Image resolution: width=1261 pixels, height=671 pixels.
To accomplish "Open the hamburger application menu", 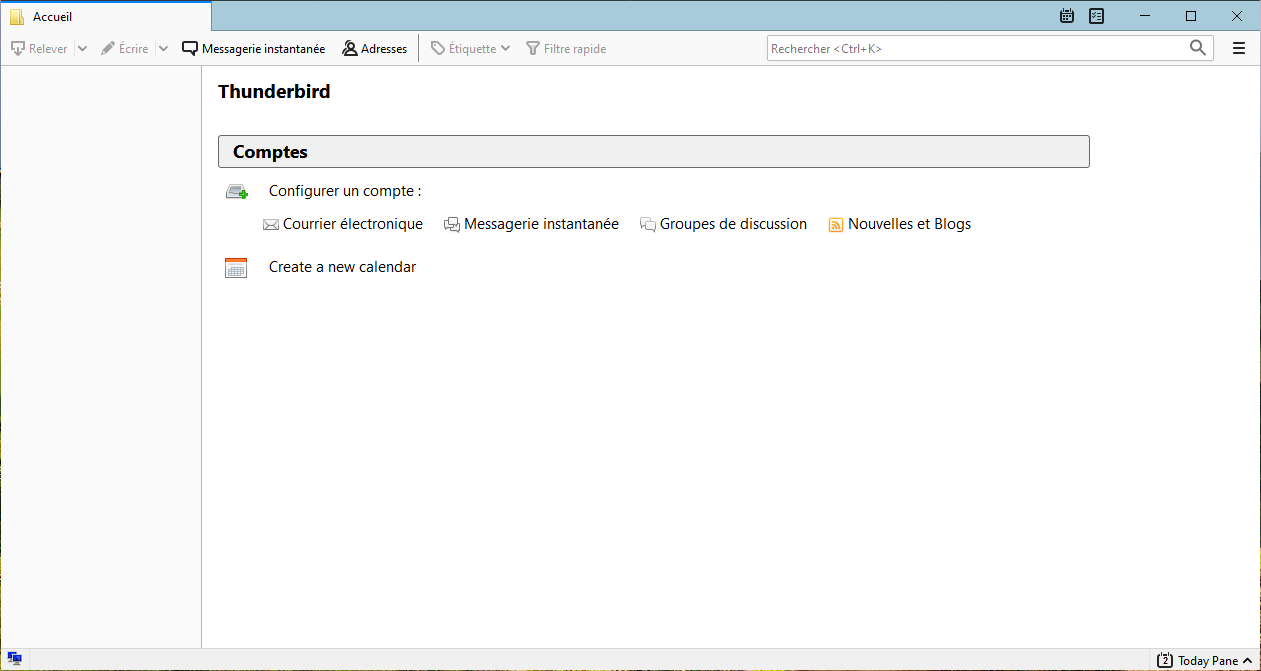I will (x=1239, y=48).
